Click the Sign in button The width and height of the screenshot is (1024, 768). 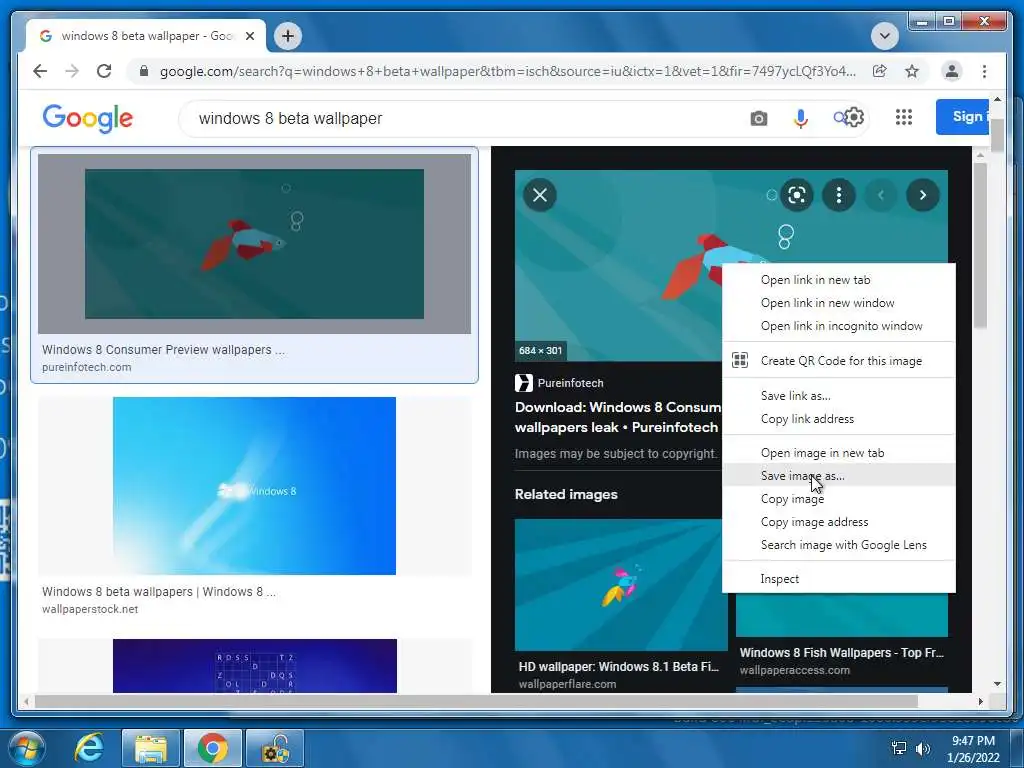pos(962,117)
